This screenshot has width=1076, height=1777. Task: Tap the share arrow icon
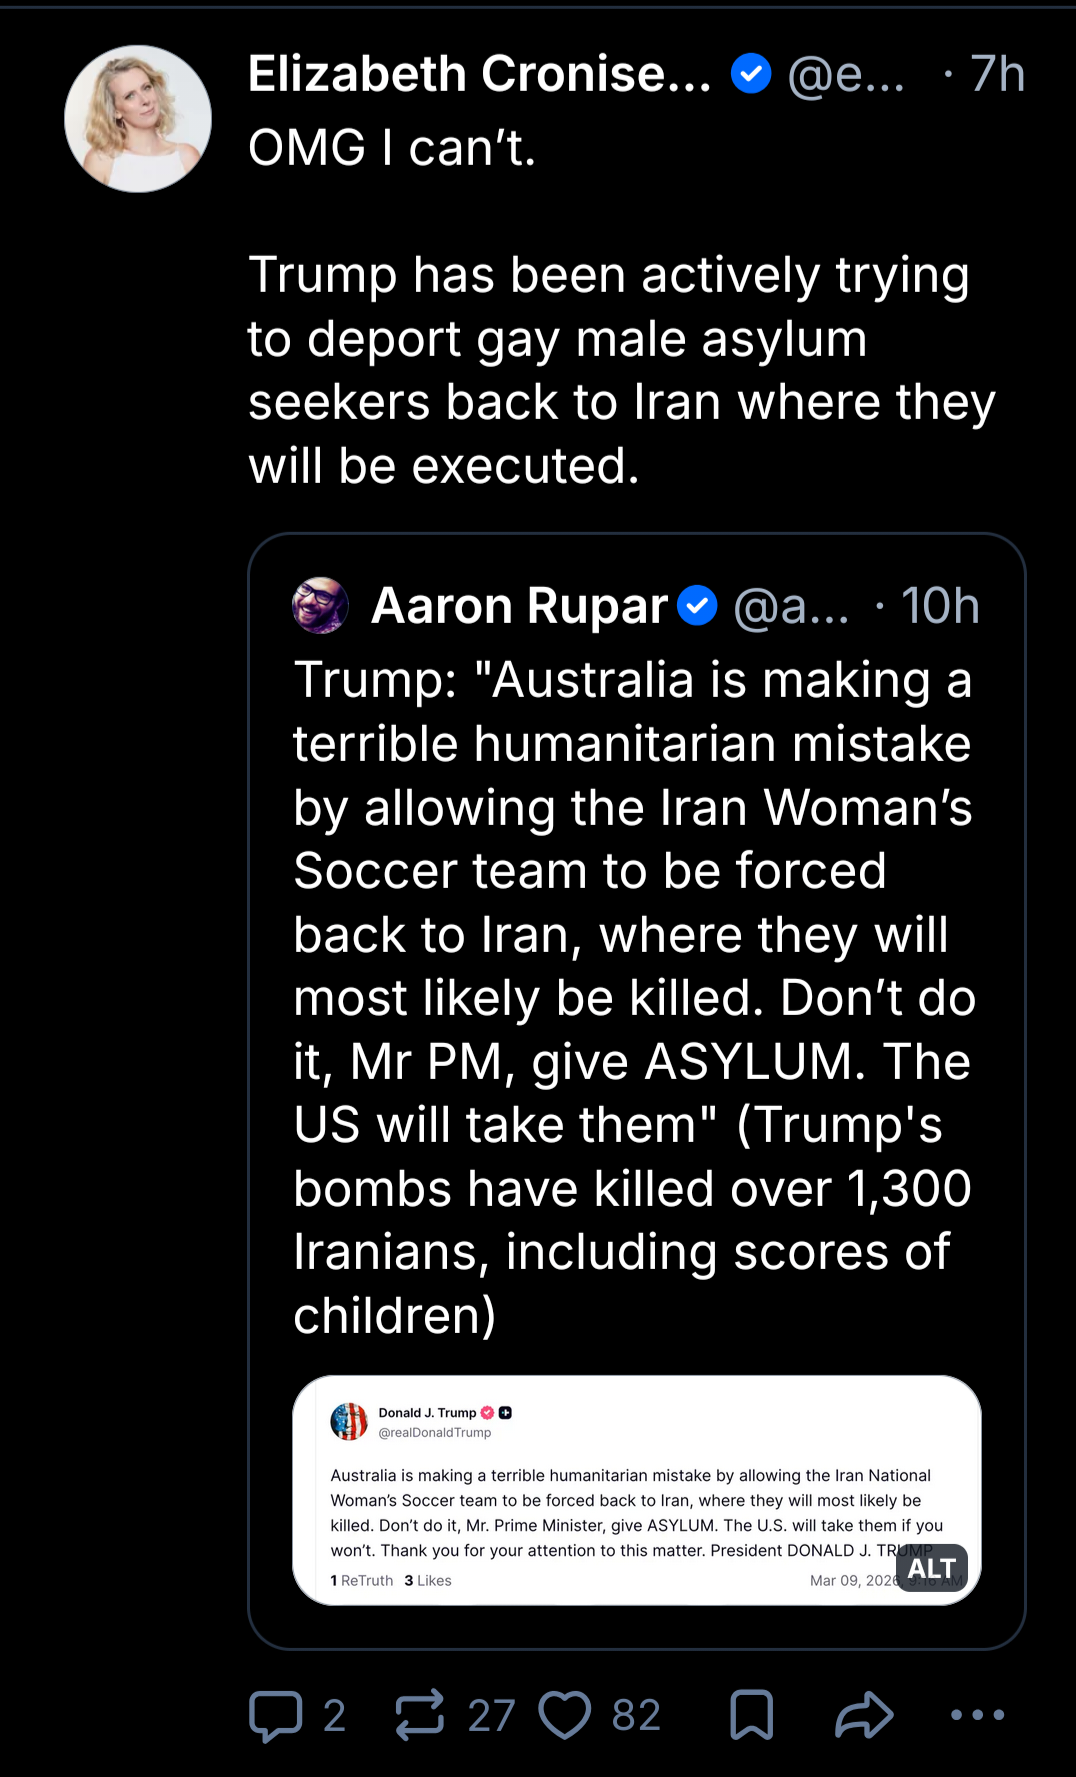coord(864,1715)
